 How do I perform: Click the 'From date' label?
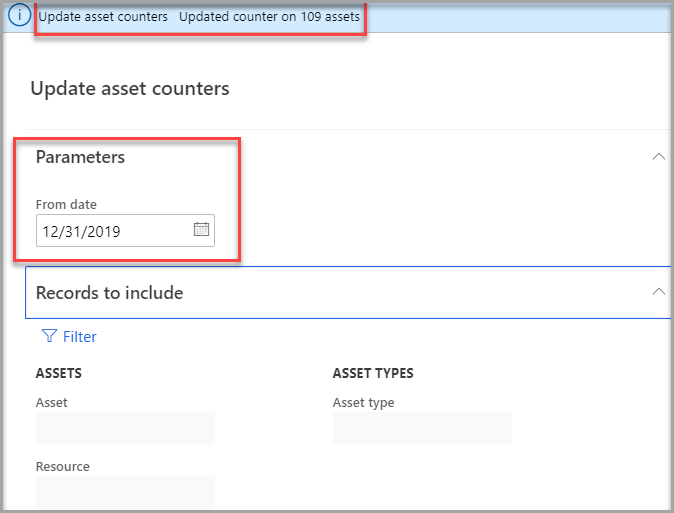pos(66,204)
